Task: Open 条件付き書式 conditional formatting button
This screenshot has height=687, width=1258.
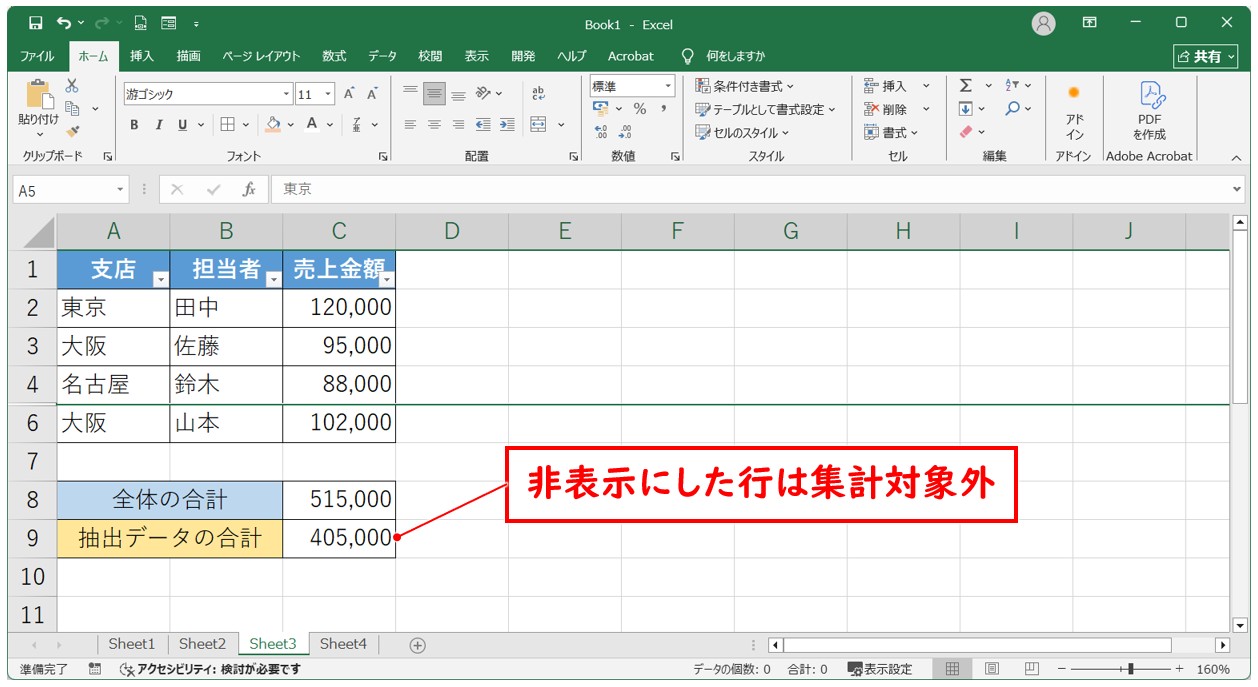Action: (745, 86)
